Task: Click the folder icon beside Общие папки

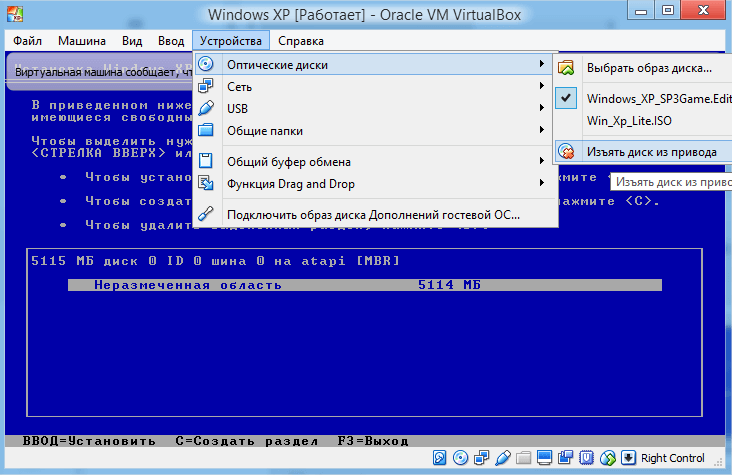Action: pos(206,130)
